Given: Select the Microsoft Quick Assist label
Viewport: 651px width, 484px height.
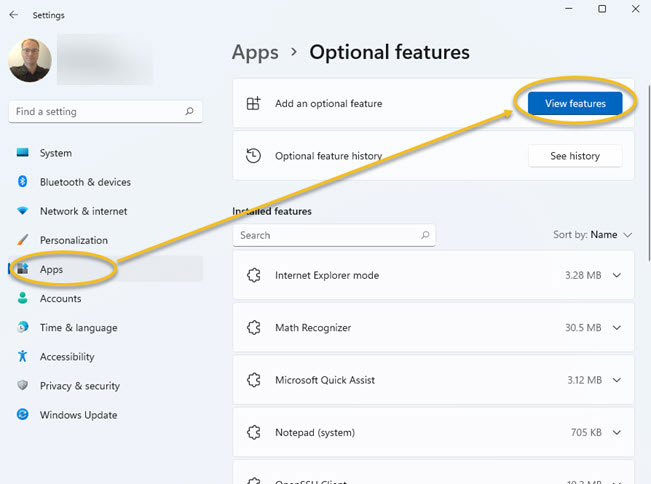Looking at the screenshot, I should pyautogui.click(x=325, y=380).
